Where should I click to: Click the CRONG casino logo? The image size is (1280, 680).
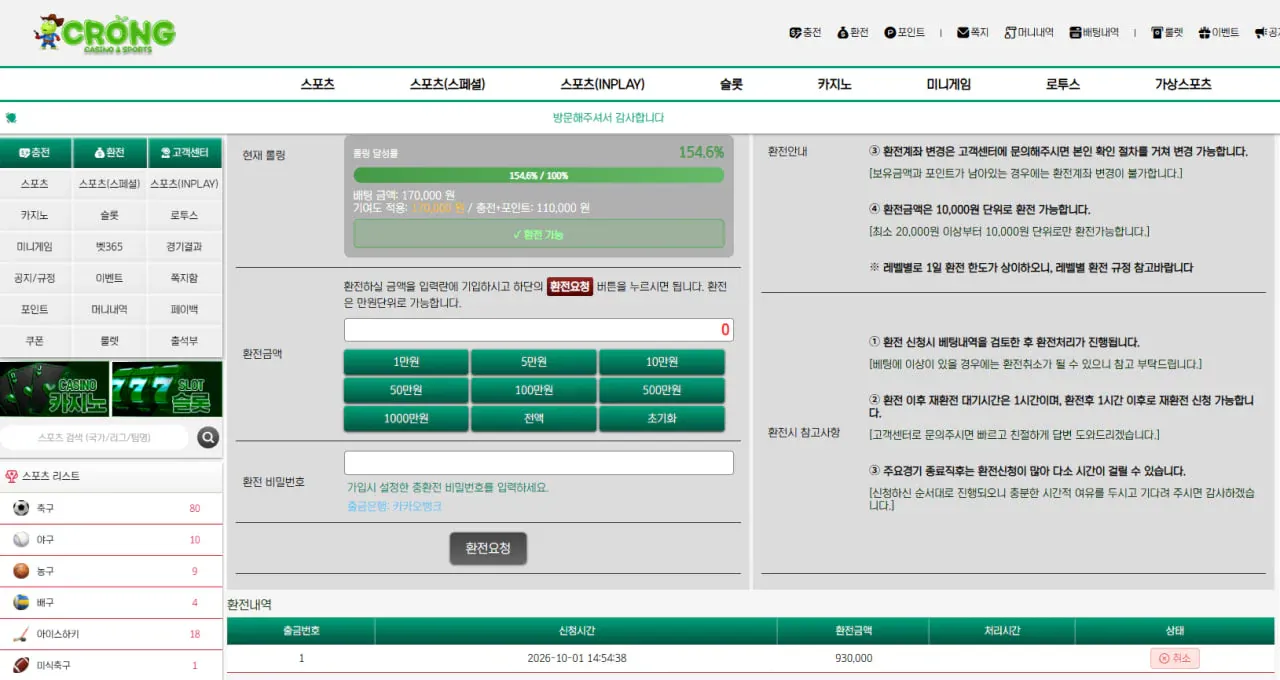104,34
